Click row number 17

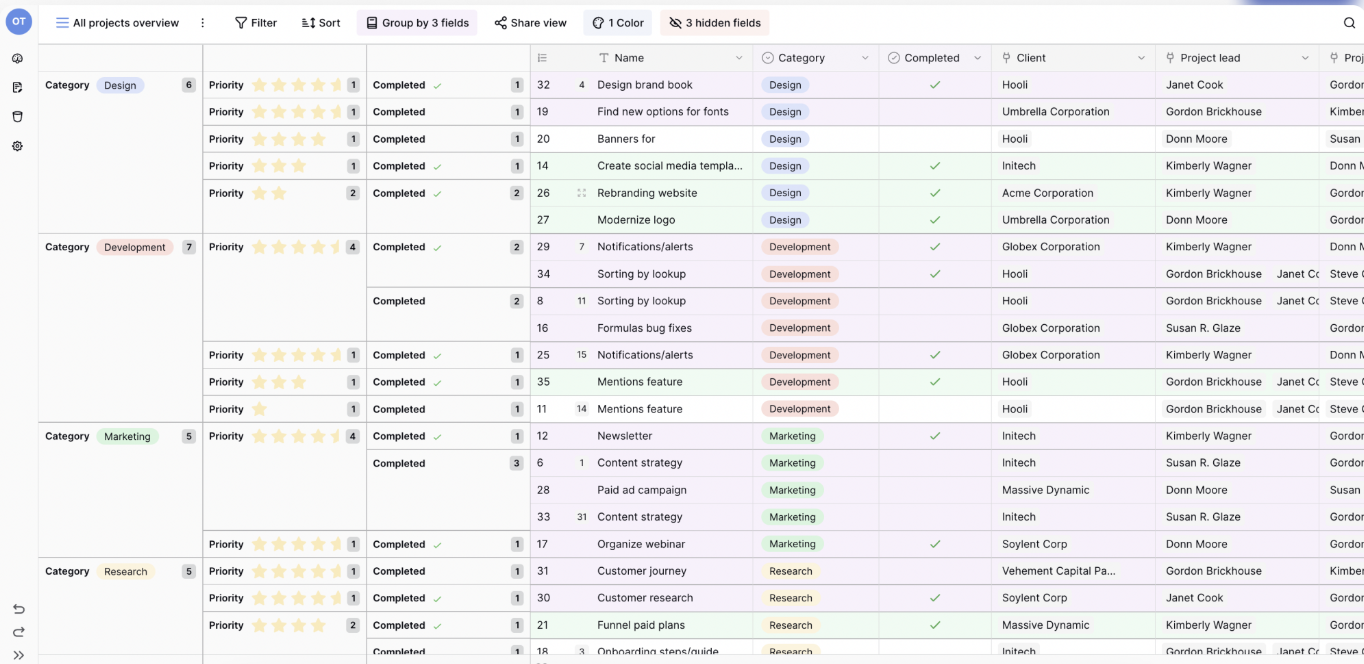point(543,544)
